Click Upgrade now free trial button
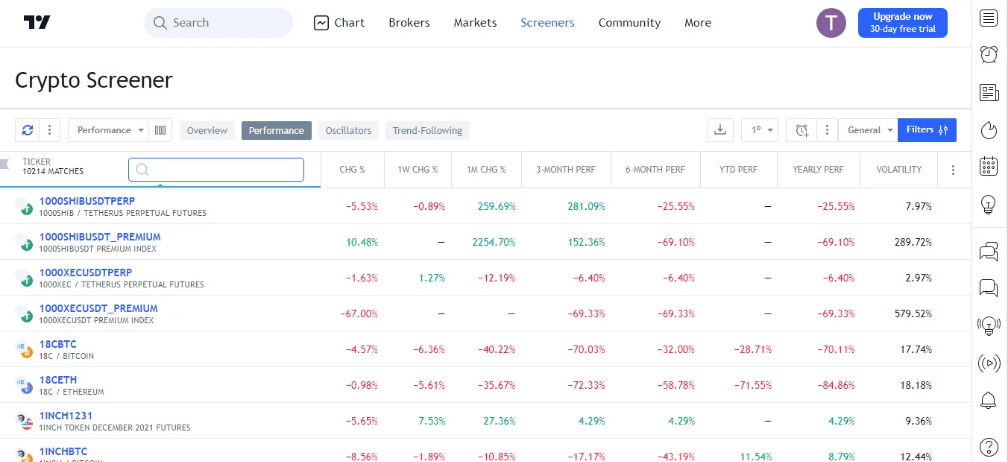 [902, 23]
